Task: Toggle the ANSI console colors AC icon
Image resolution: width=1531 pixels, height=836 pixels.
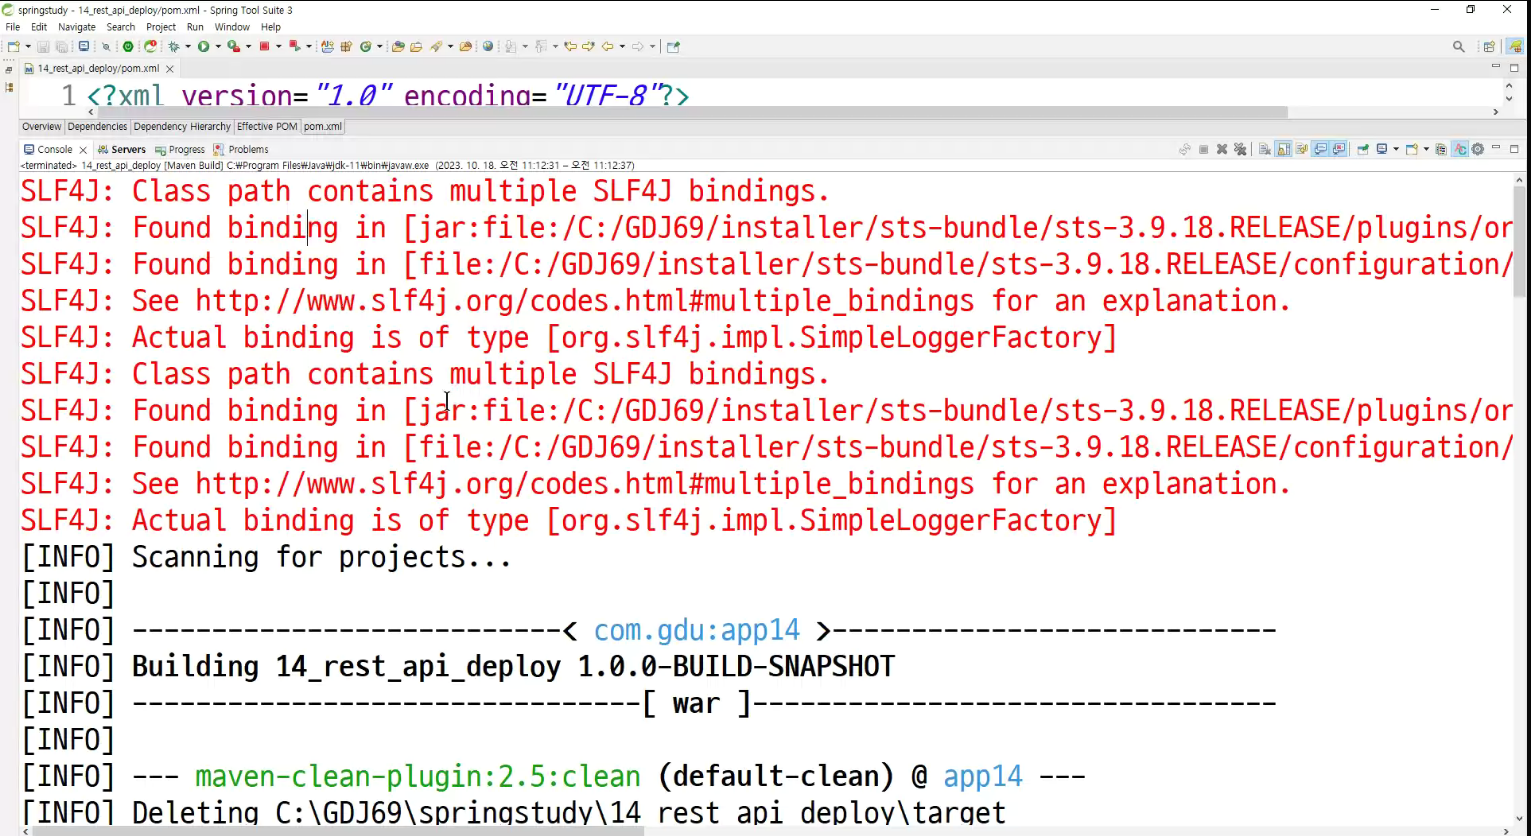Action: 1460,149
